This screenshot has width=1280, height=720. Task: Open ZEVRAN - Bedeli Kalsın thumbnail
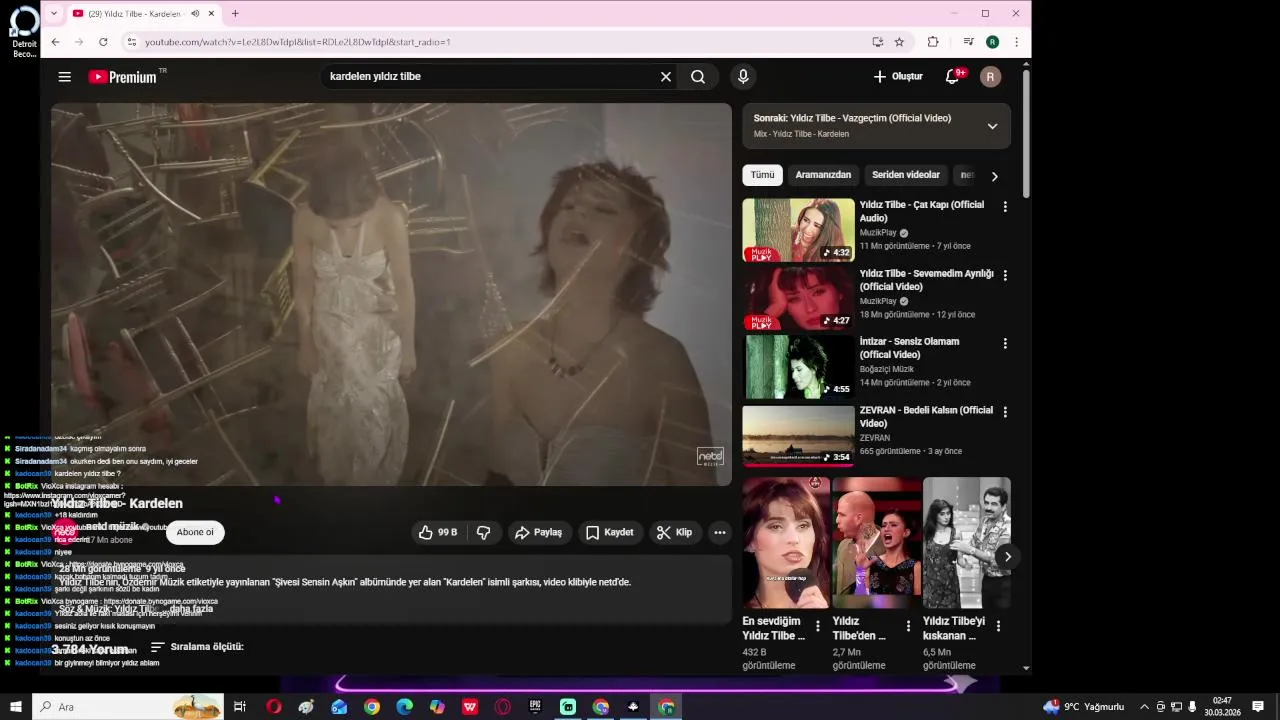tap(798, 435)
